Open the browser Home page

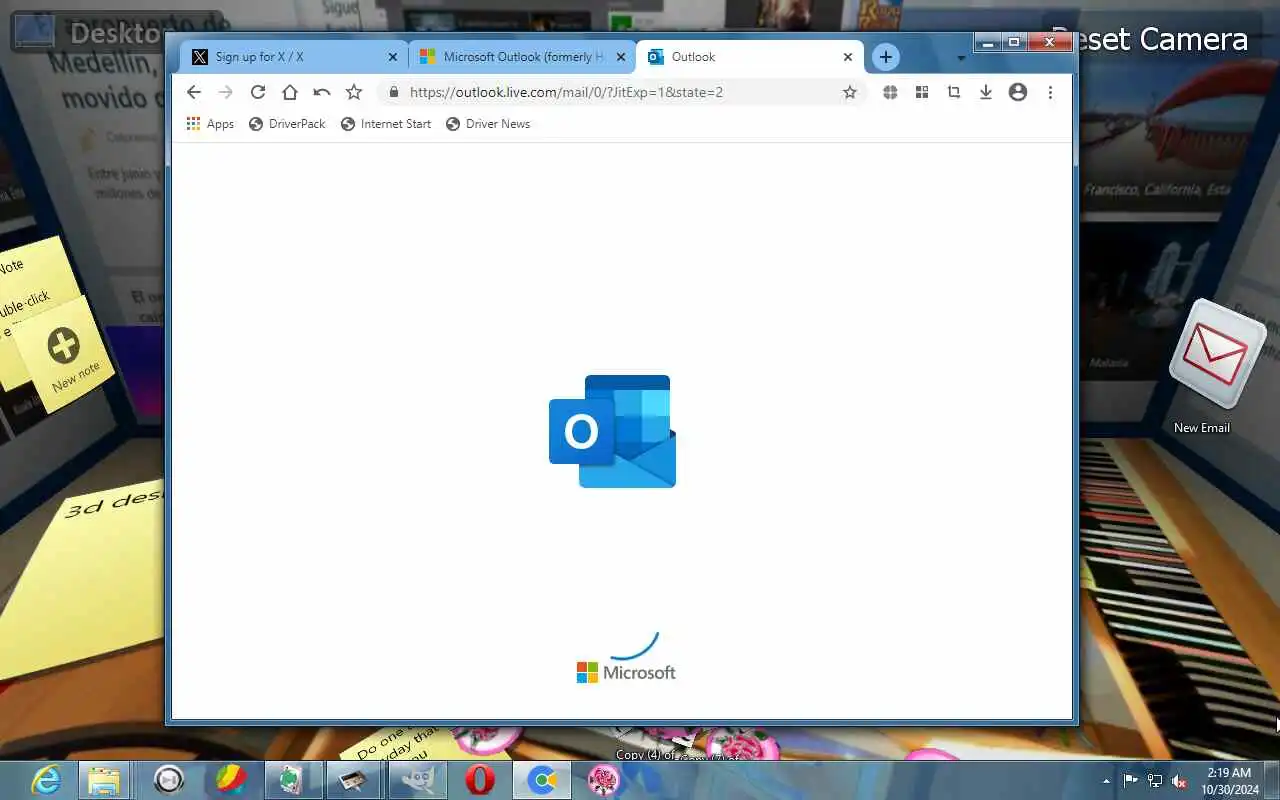click(x=290, y=92)
